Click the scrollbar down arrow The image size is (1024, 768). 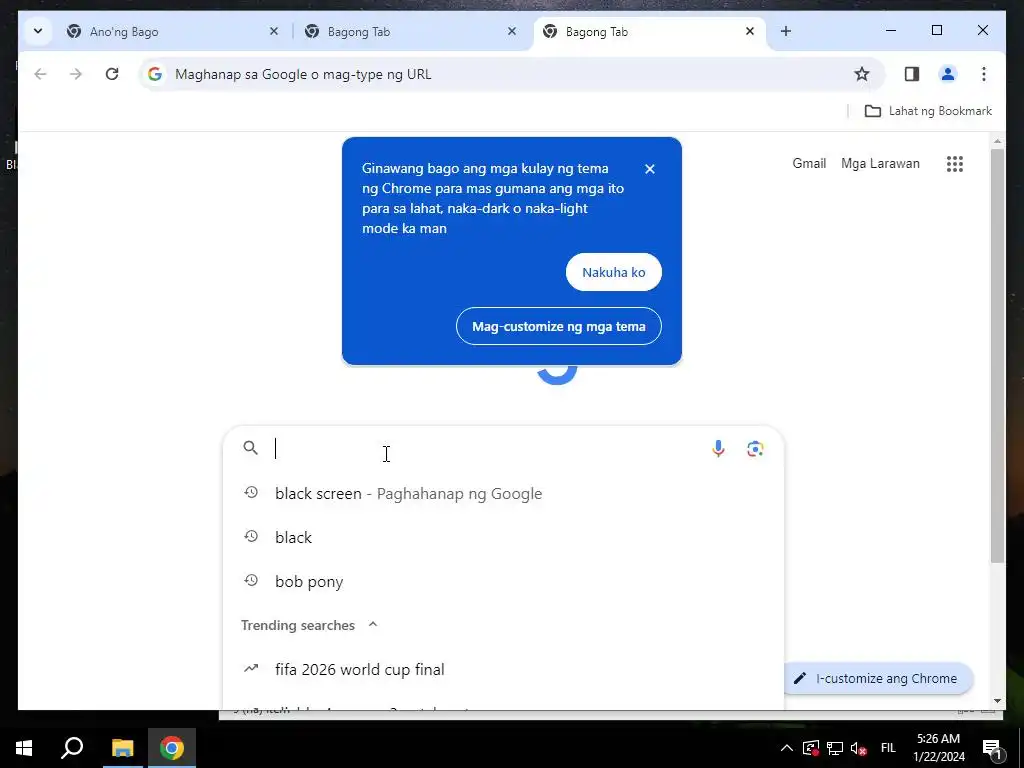click(997, 701)
